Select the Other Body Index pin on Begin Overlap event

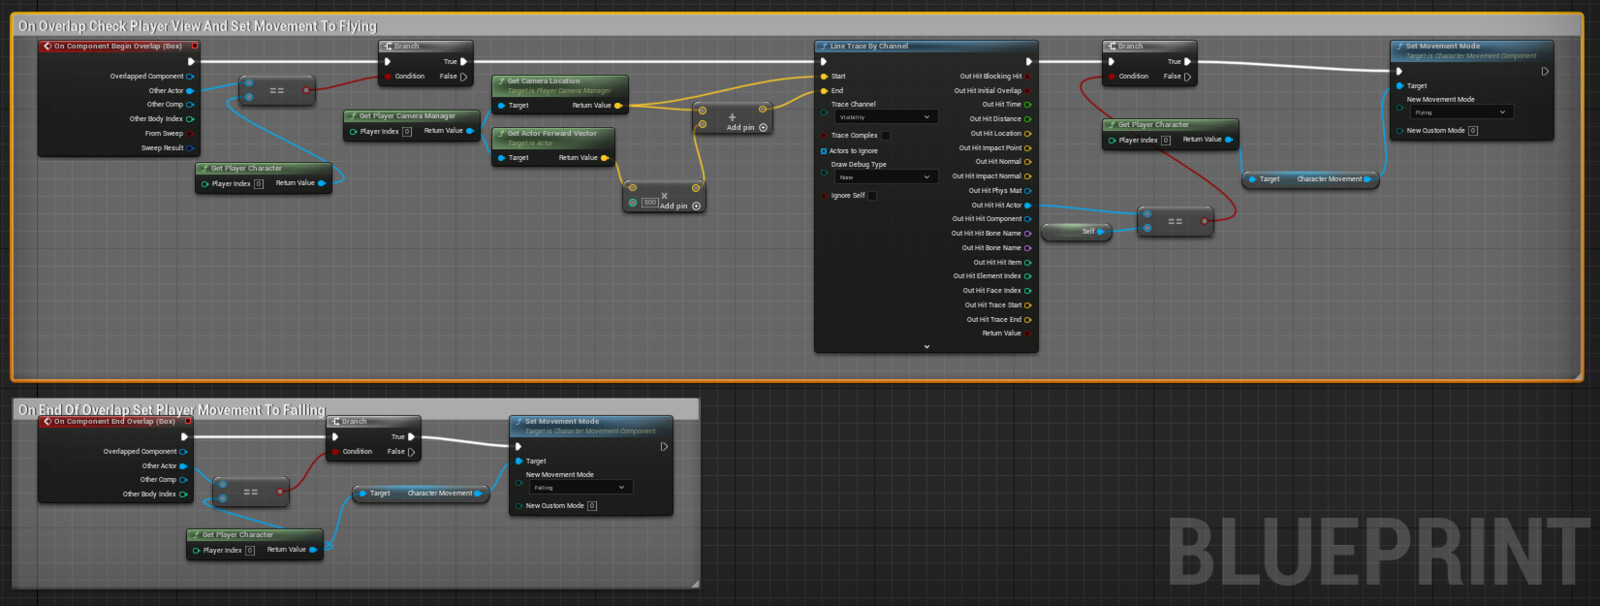pos(190,119)
